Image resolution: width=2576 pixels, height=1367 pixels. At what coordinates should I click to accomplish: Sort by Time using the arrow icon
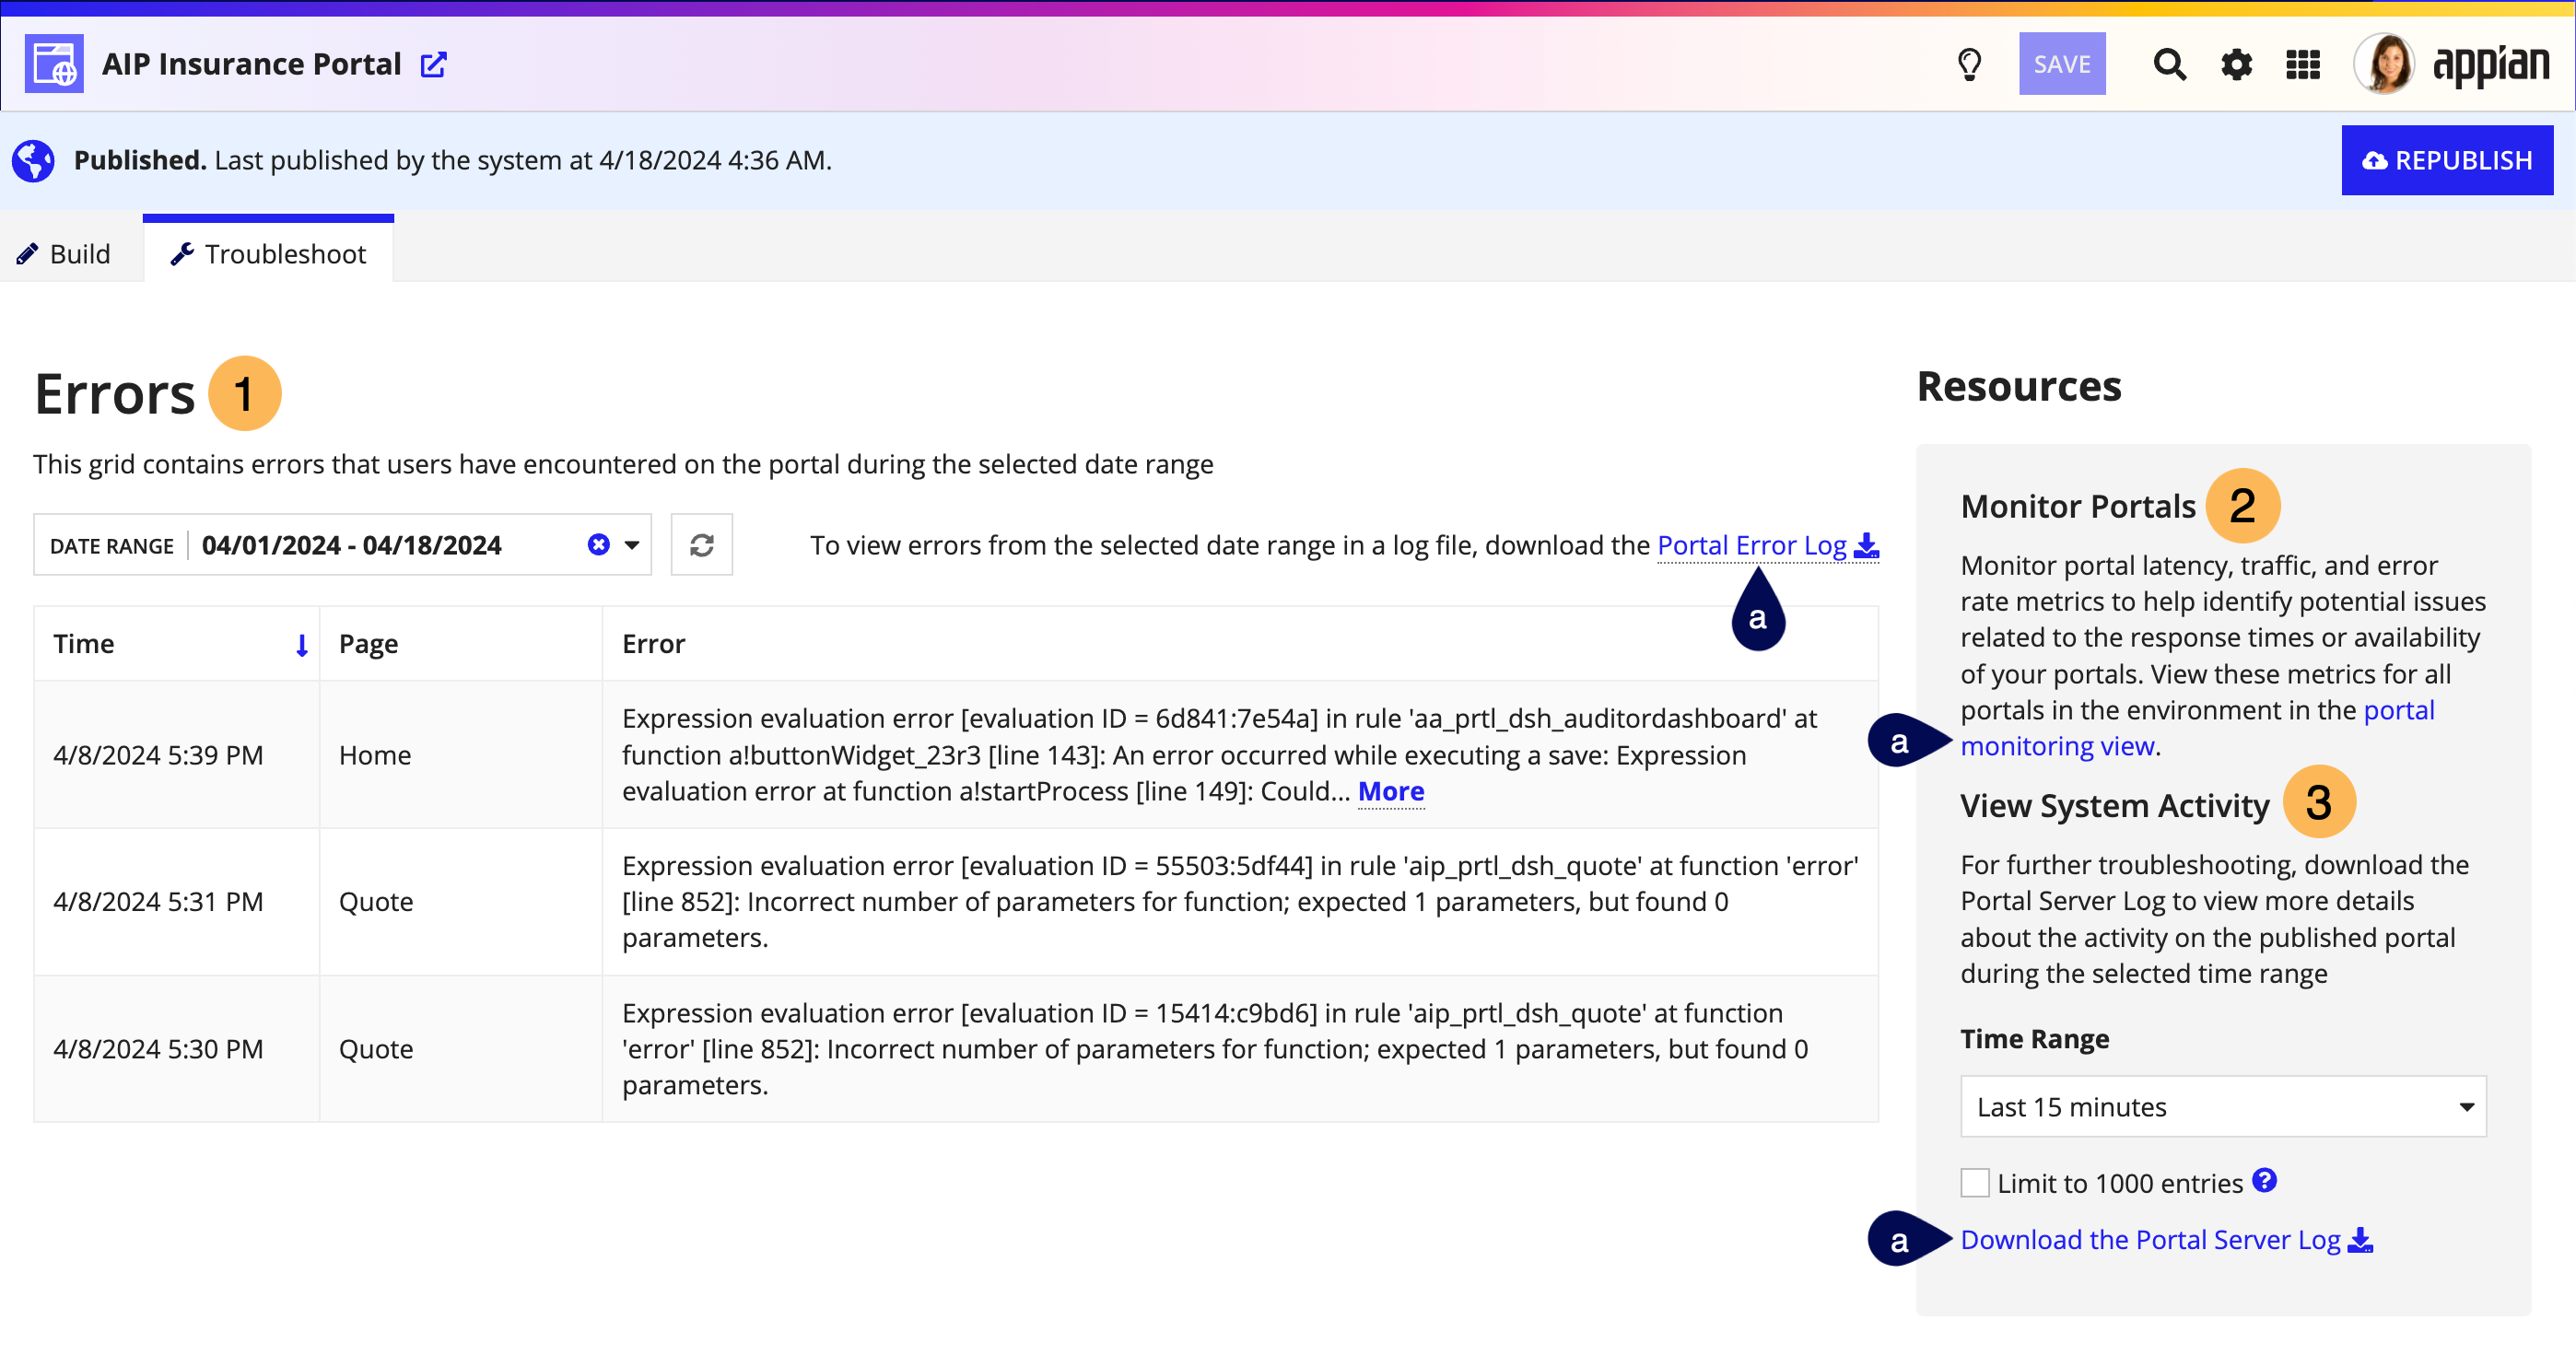click(301, 645)
